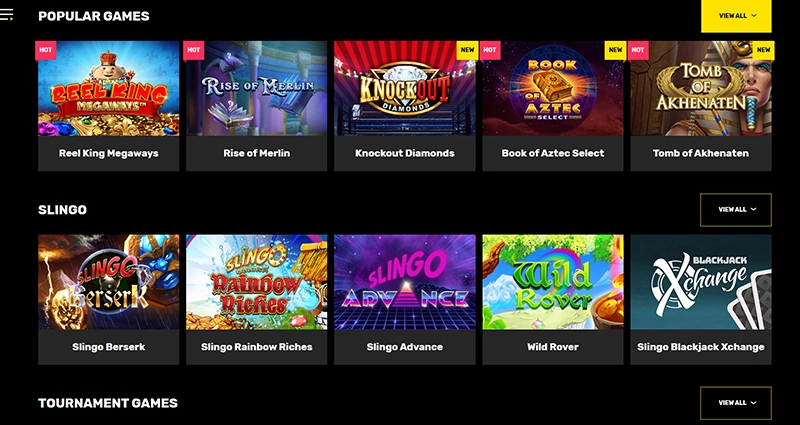800x425 pixels.
Task: Expand Popular Games yellow View All
Action: tap(736, 16)
